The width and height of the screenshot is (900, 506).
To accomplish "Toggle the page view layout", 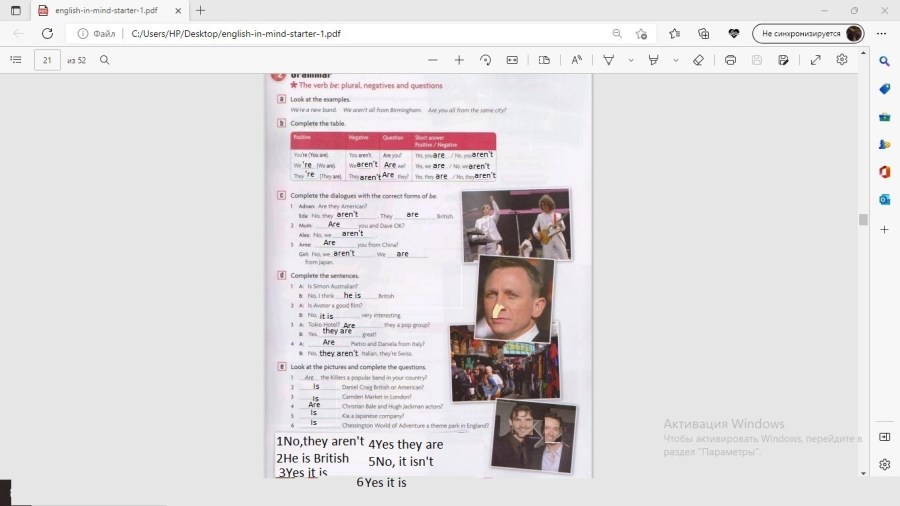I will pos(544,60).
